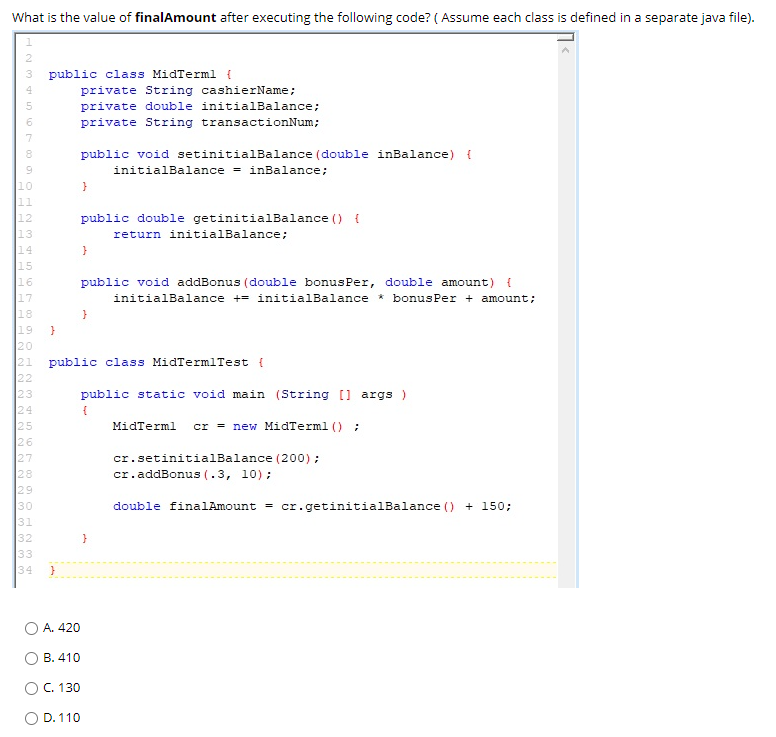
Task: Click line number 30 in the gutter
Action: point(25,506)
